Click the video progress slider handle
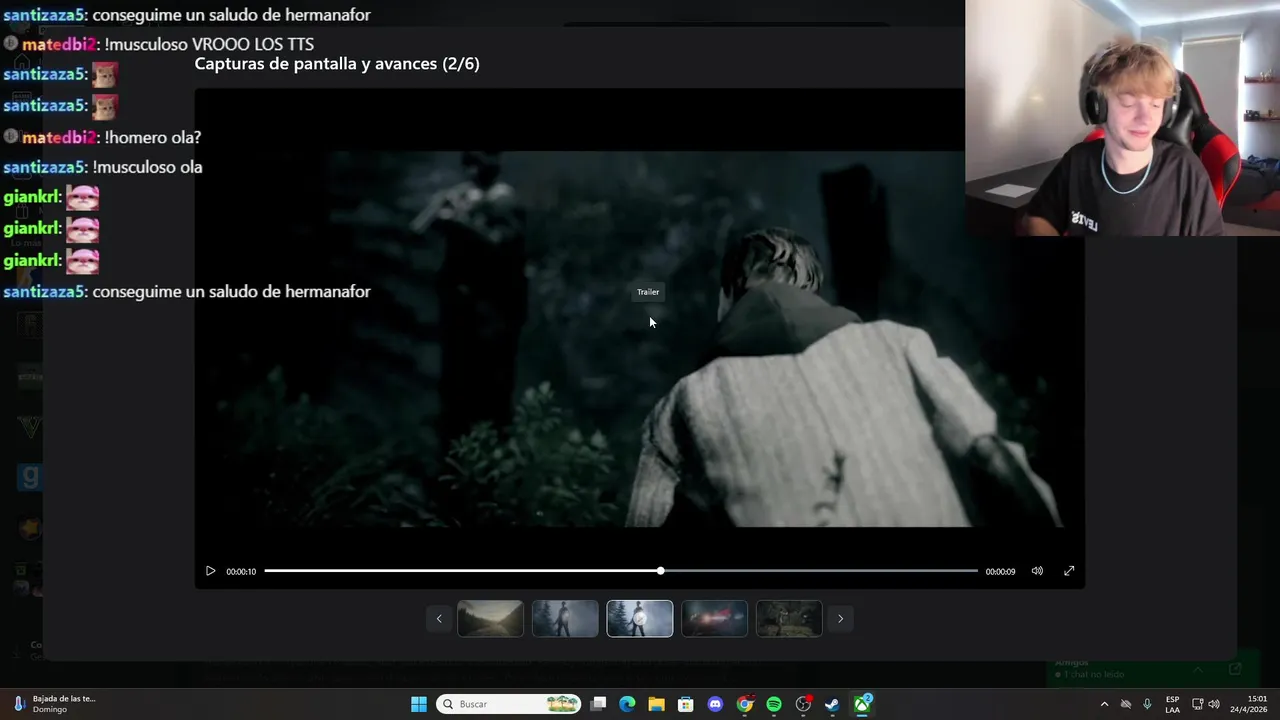Screen dimensions: 1280x720 pyautogui.click(x=661, y=571)
